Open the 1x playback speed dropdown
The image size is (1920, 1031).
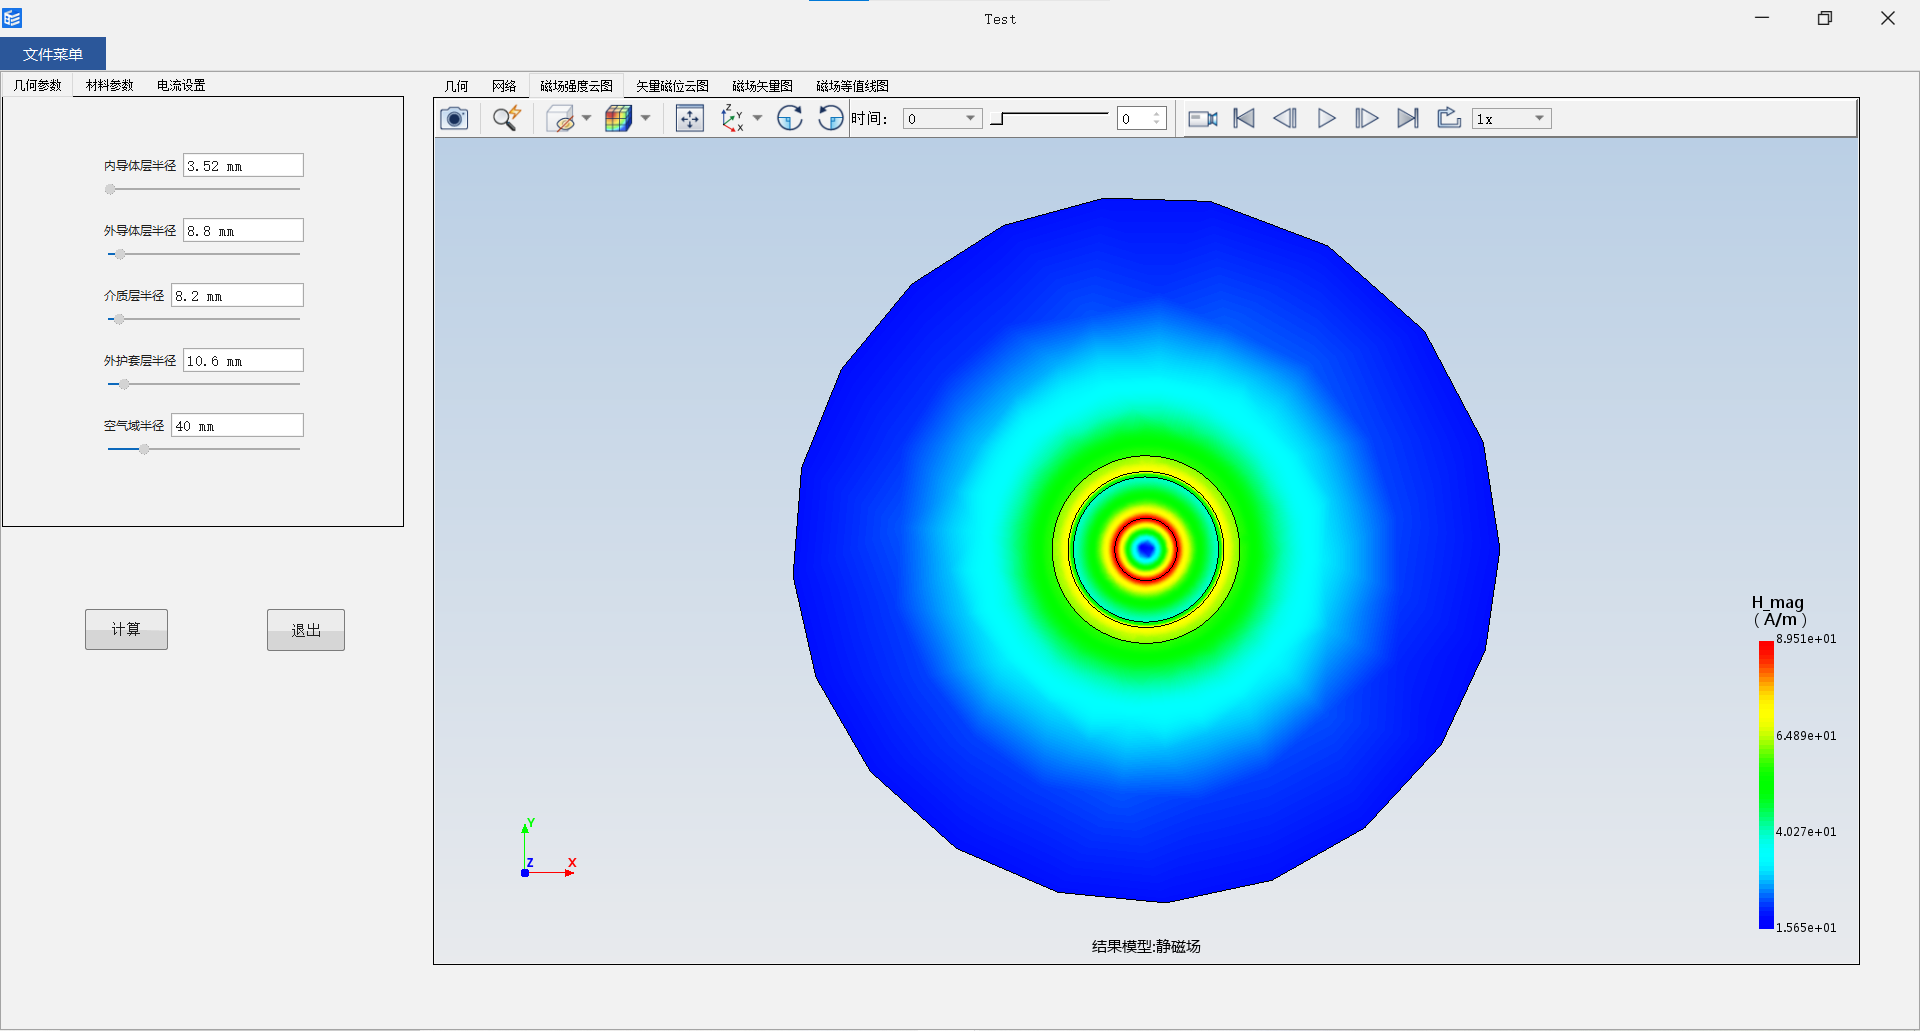tap(1512, 119)
